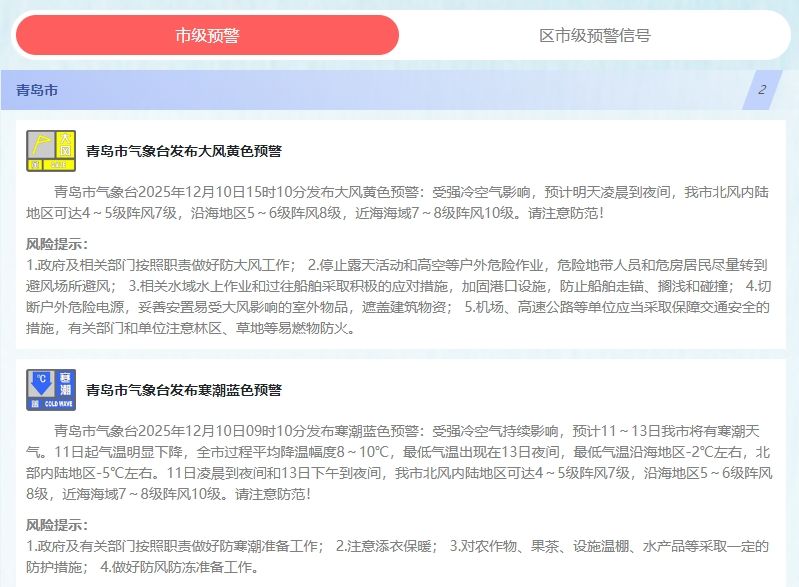
Task: Click the COLD WAVE label on the blue icon
Action: point(51,404)
